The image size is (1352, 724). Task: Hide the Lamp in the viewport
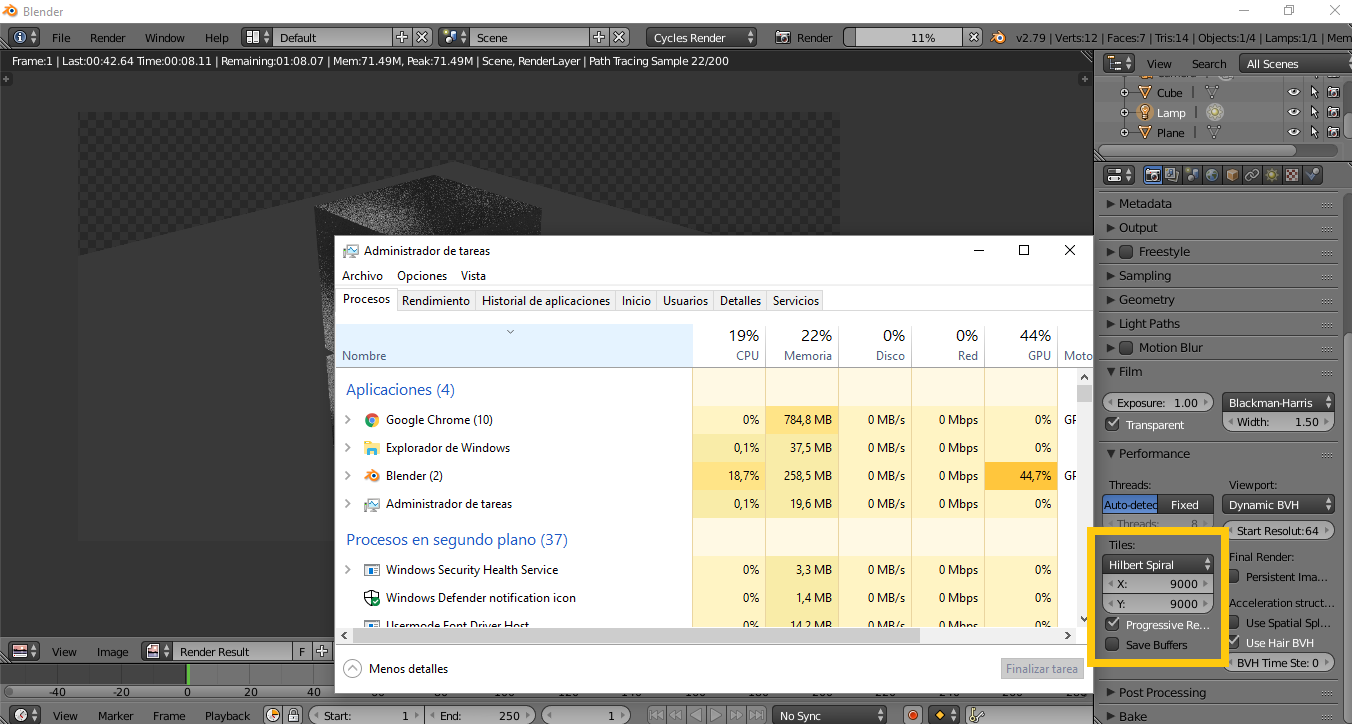pos(1294,112)
